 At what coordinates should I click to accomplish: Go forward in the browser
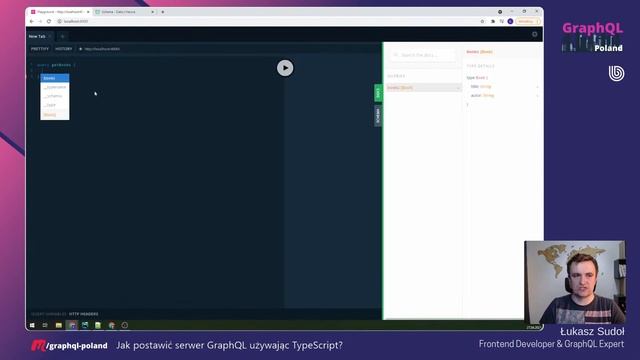point(40,21)
